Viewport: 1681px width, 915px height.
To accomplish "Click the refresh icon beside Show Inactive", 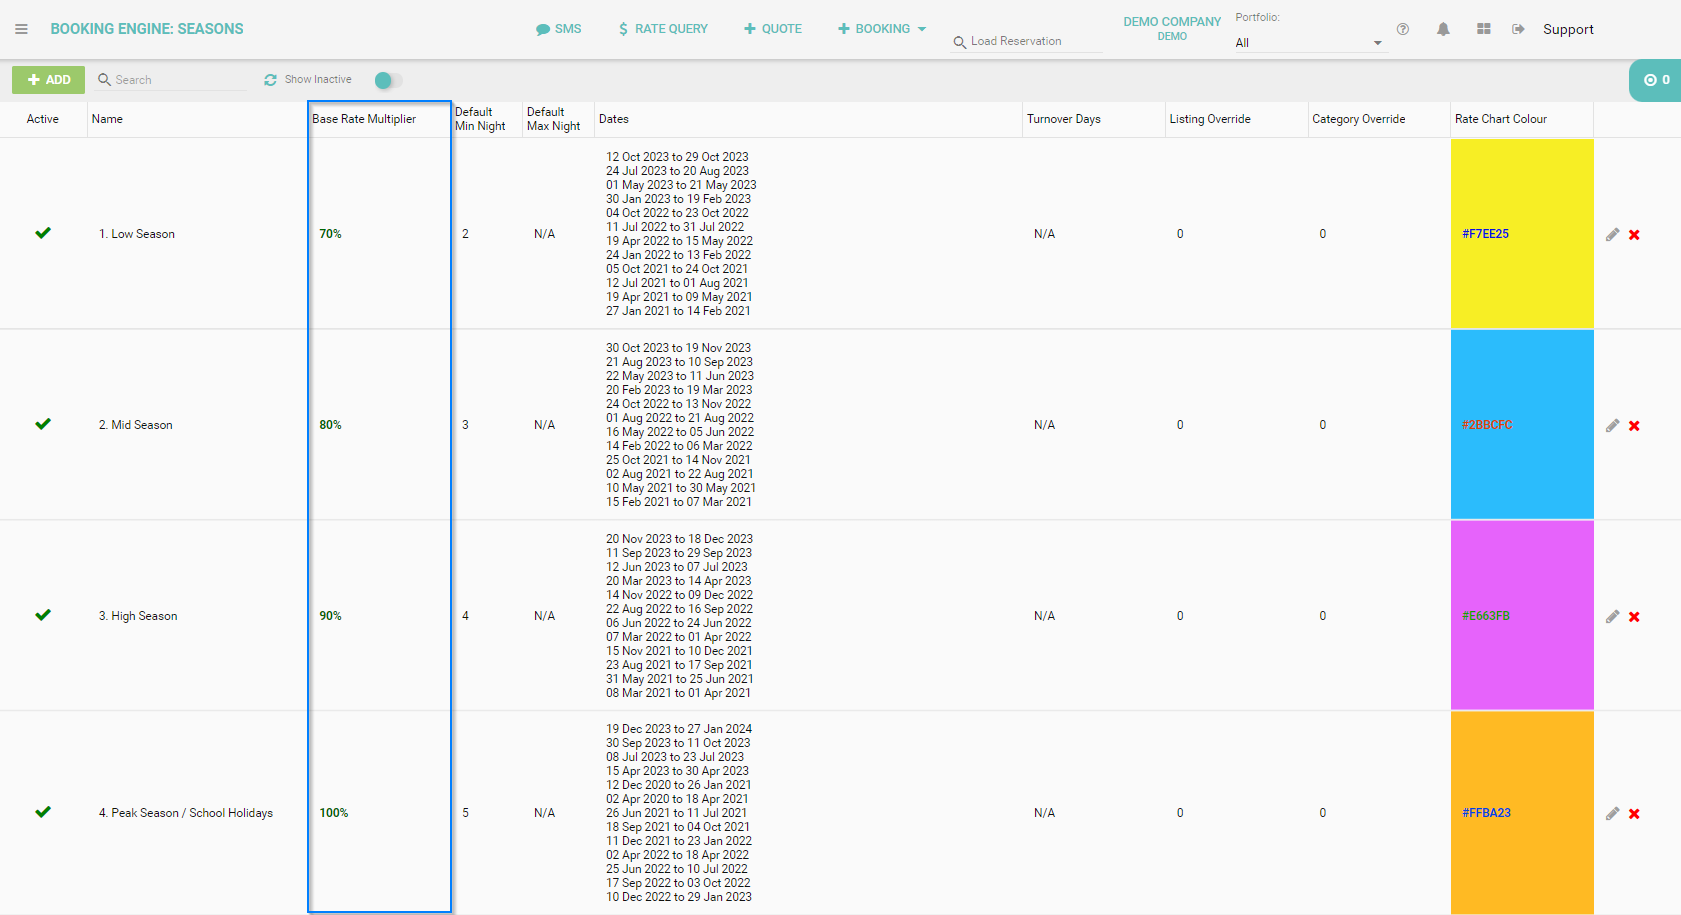I will point(270,80).
